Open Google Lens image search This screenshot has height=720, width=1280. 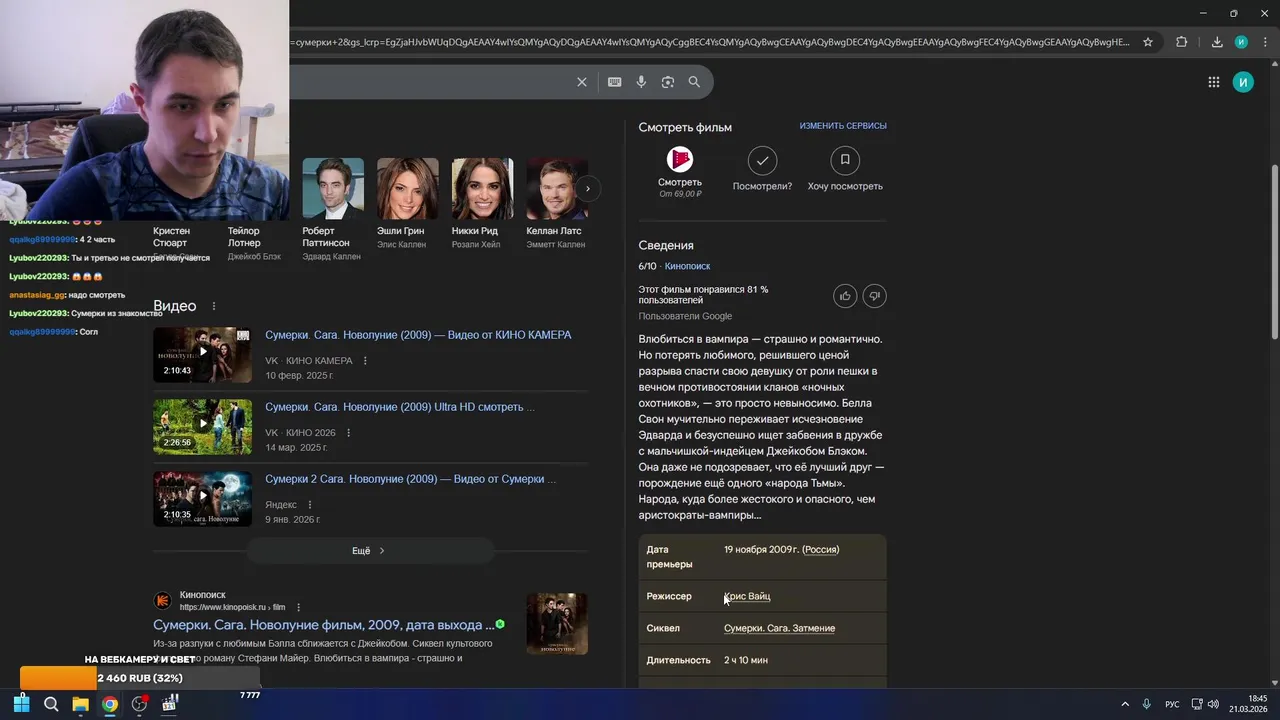(668, 82)
